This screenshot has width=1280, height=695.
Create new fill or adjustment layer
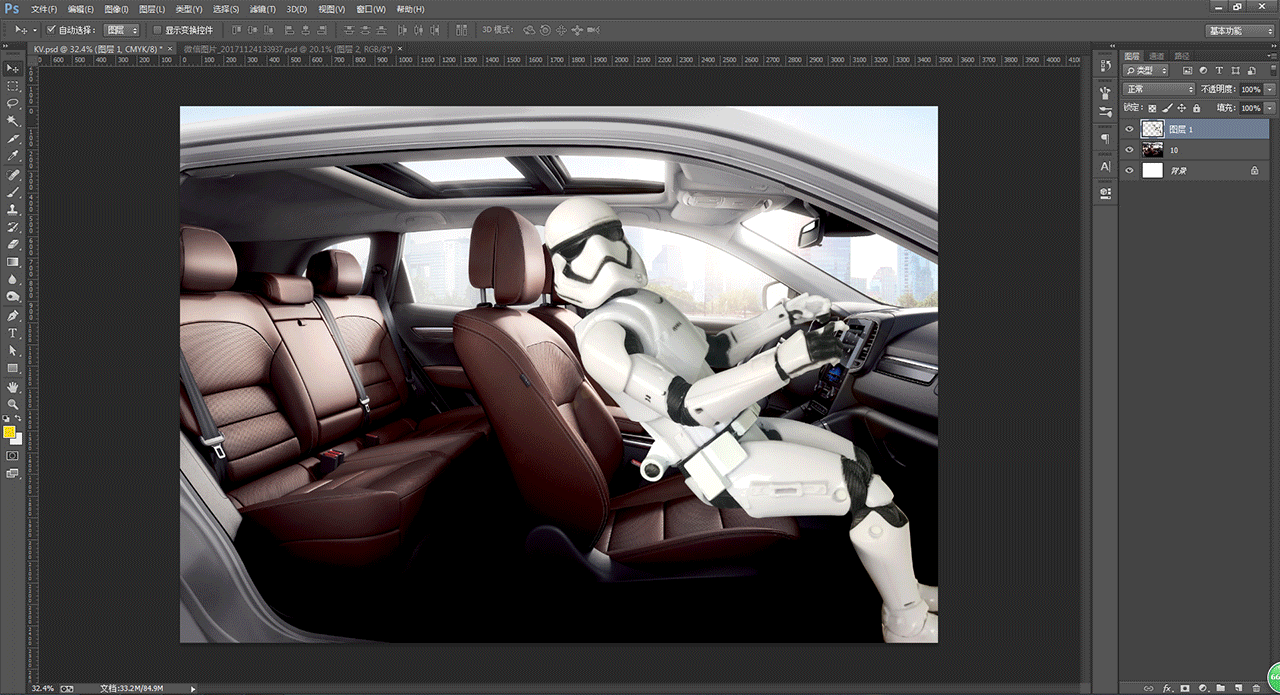(1203, 688)
